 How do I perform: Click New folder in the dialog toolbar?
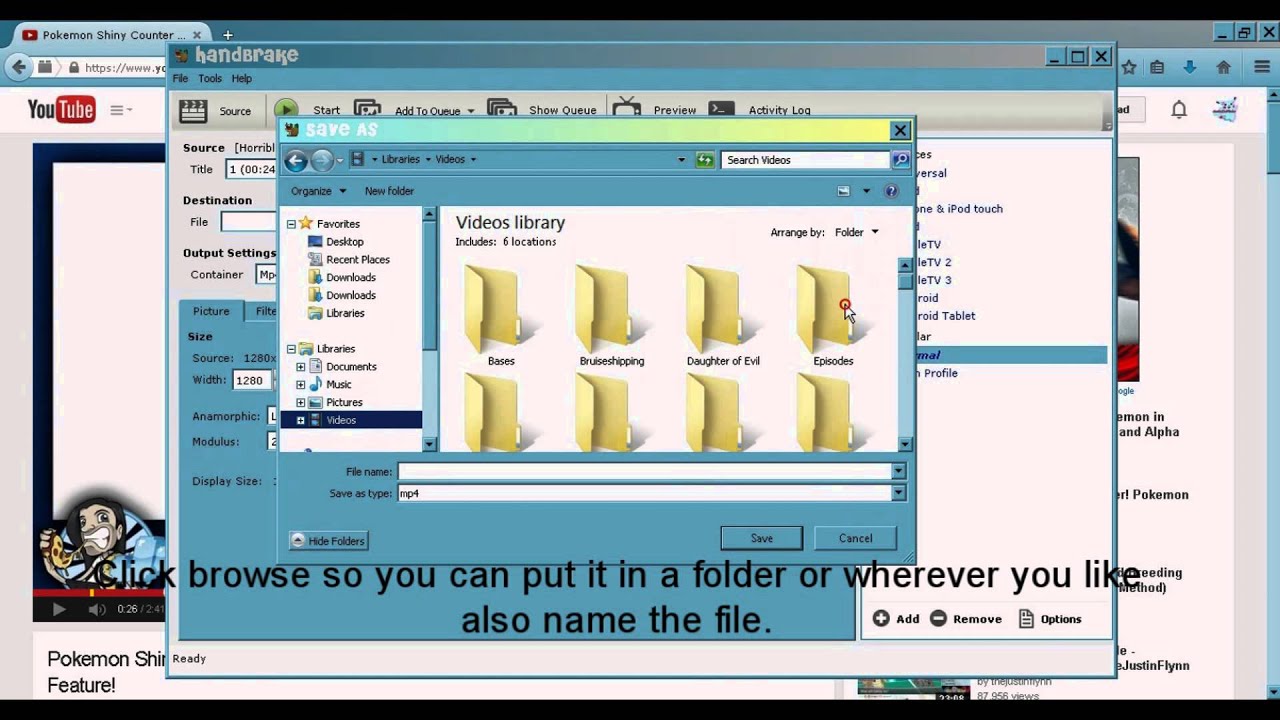pyautogui.click(x=389, y=191)
